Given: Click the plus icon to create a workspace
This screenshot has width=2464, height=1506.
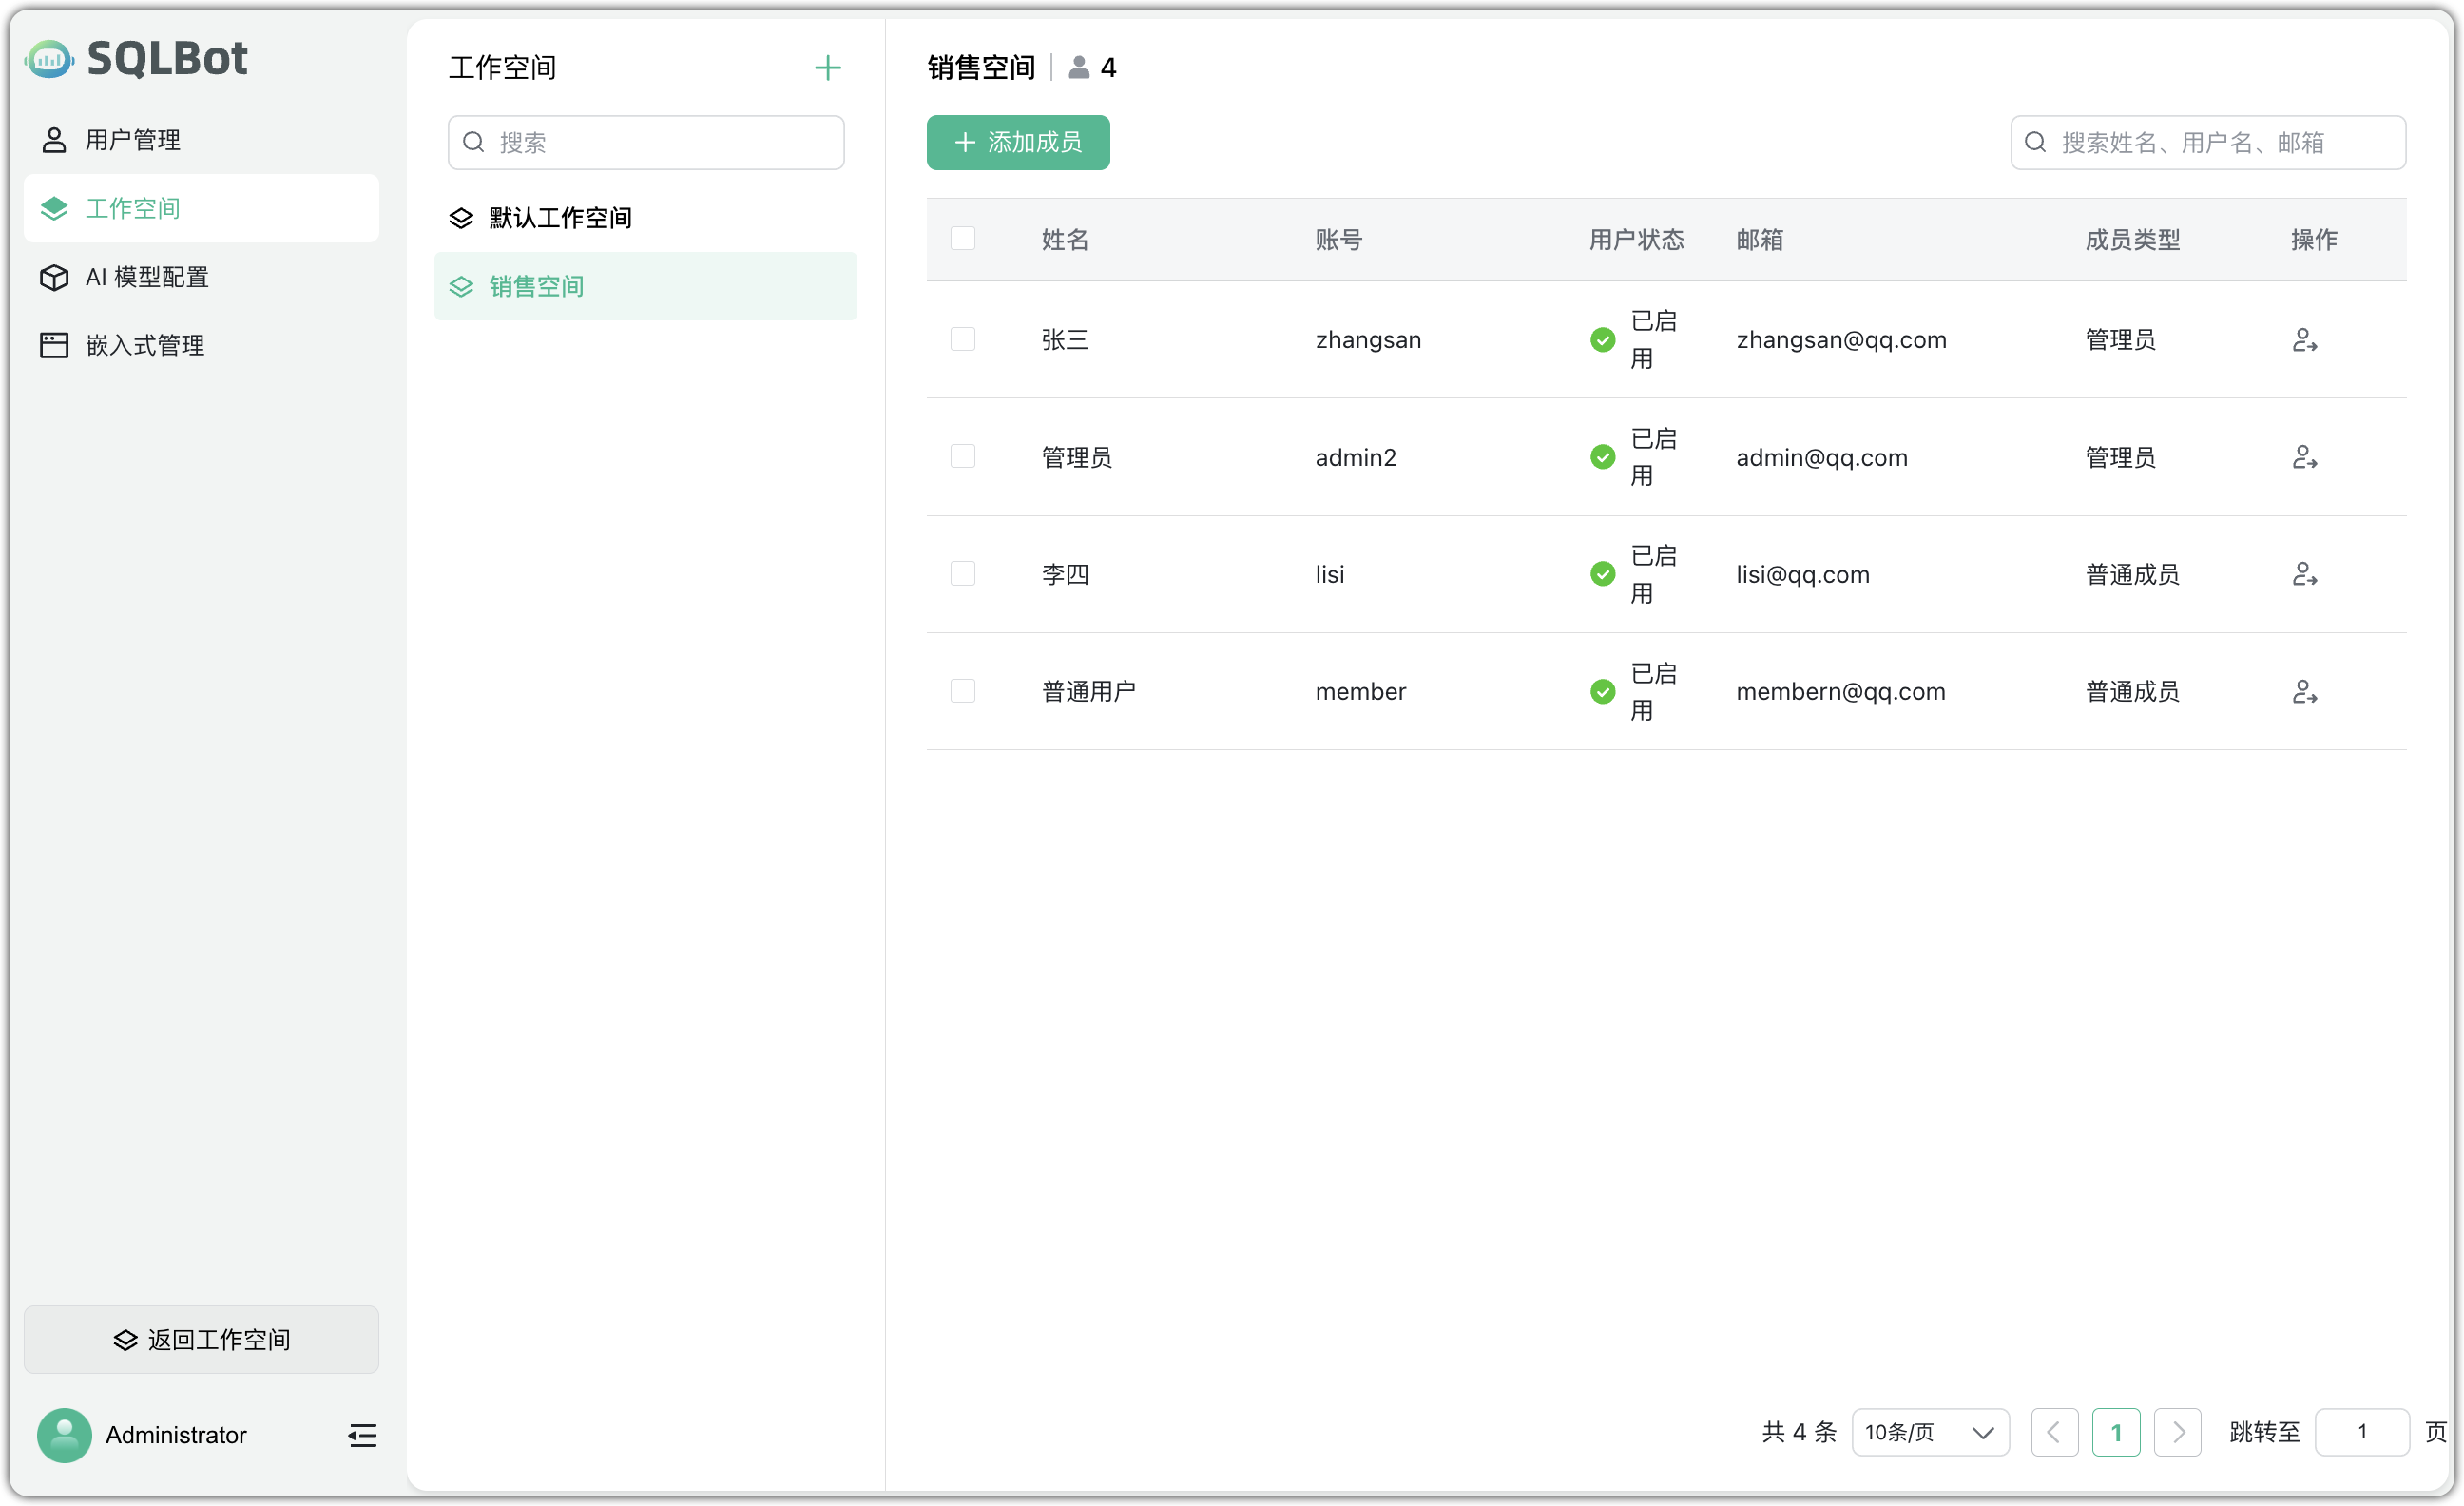Looking at the screenshot, I should pyautogui.click(x=827, y=67).
